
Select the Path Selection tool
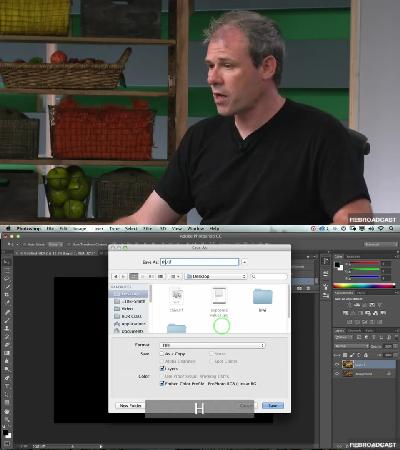coord(7,395)
